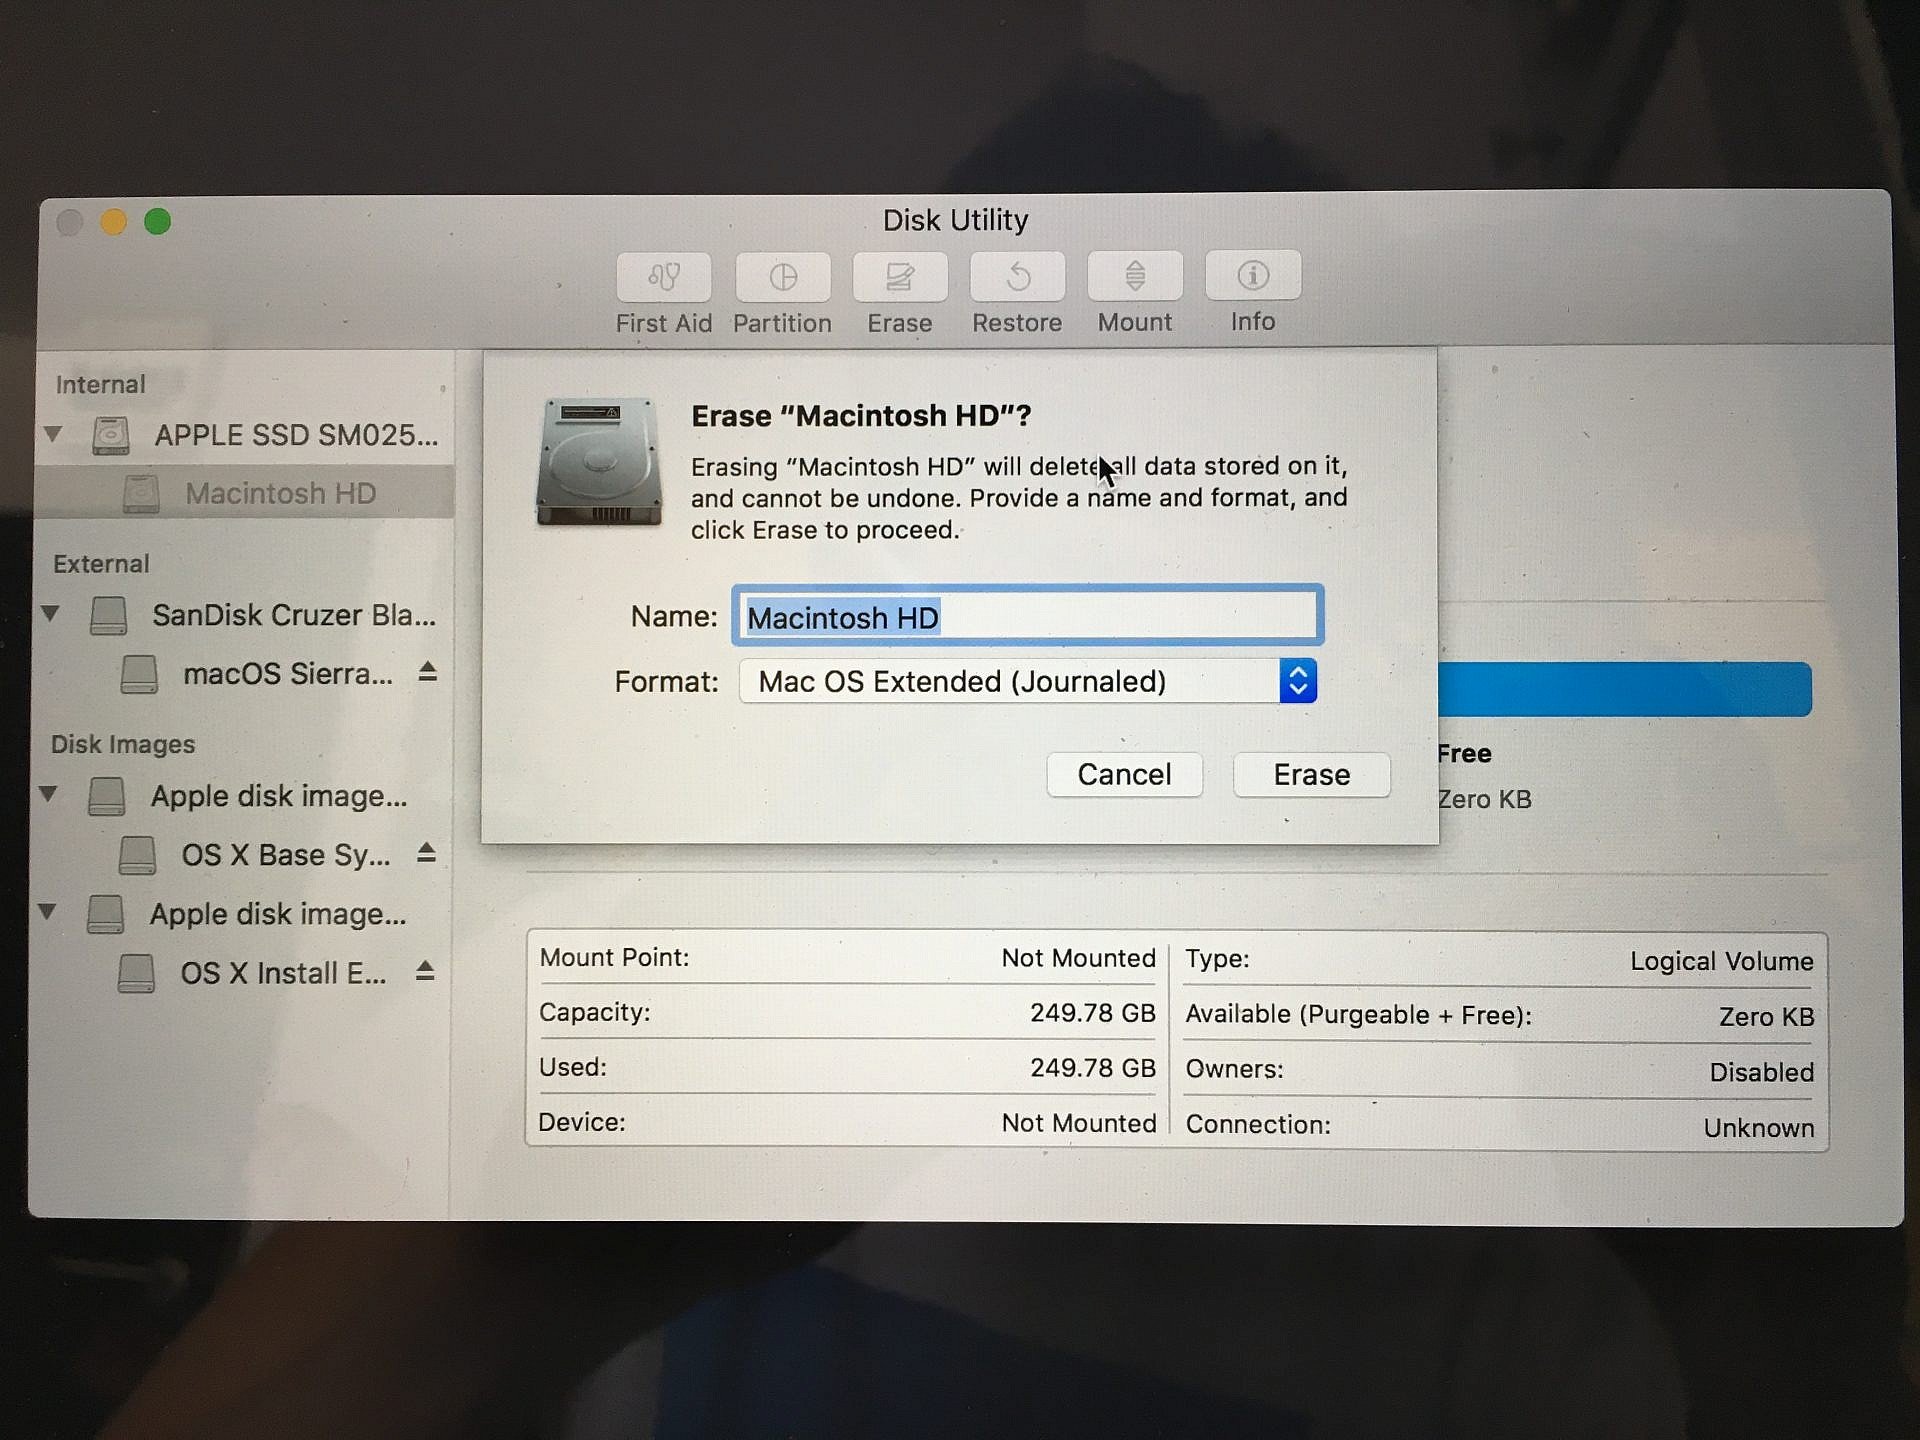
Task: Select OS X Install E... label
Action: pos(283,973)
